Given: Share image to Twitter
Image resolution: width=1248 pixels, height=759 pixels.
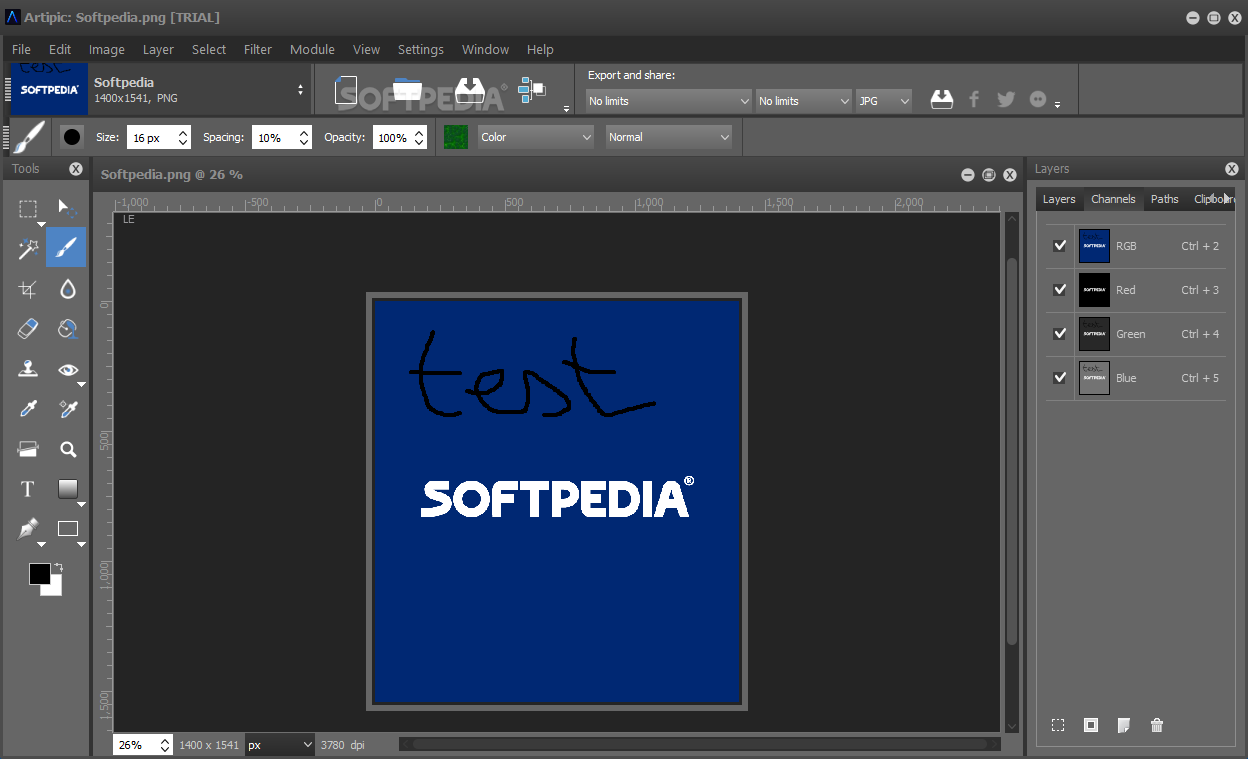Looking at the screenshot, I should [x=1006, y=99].
